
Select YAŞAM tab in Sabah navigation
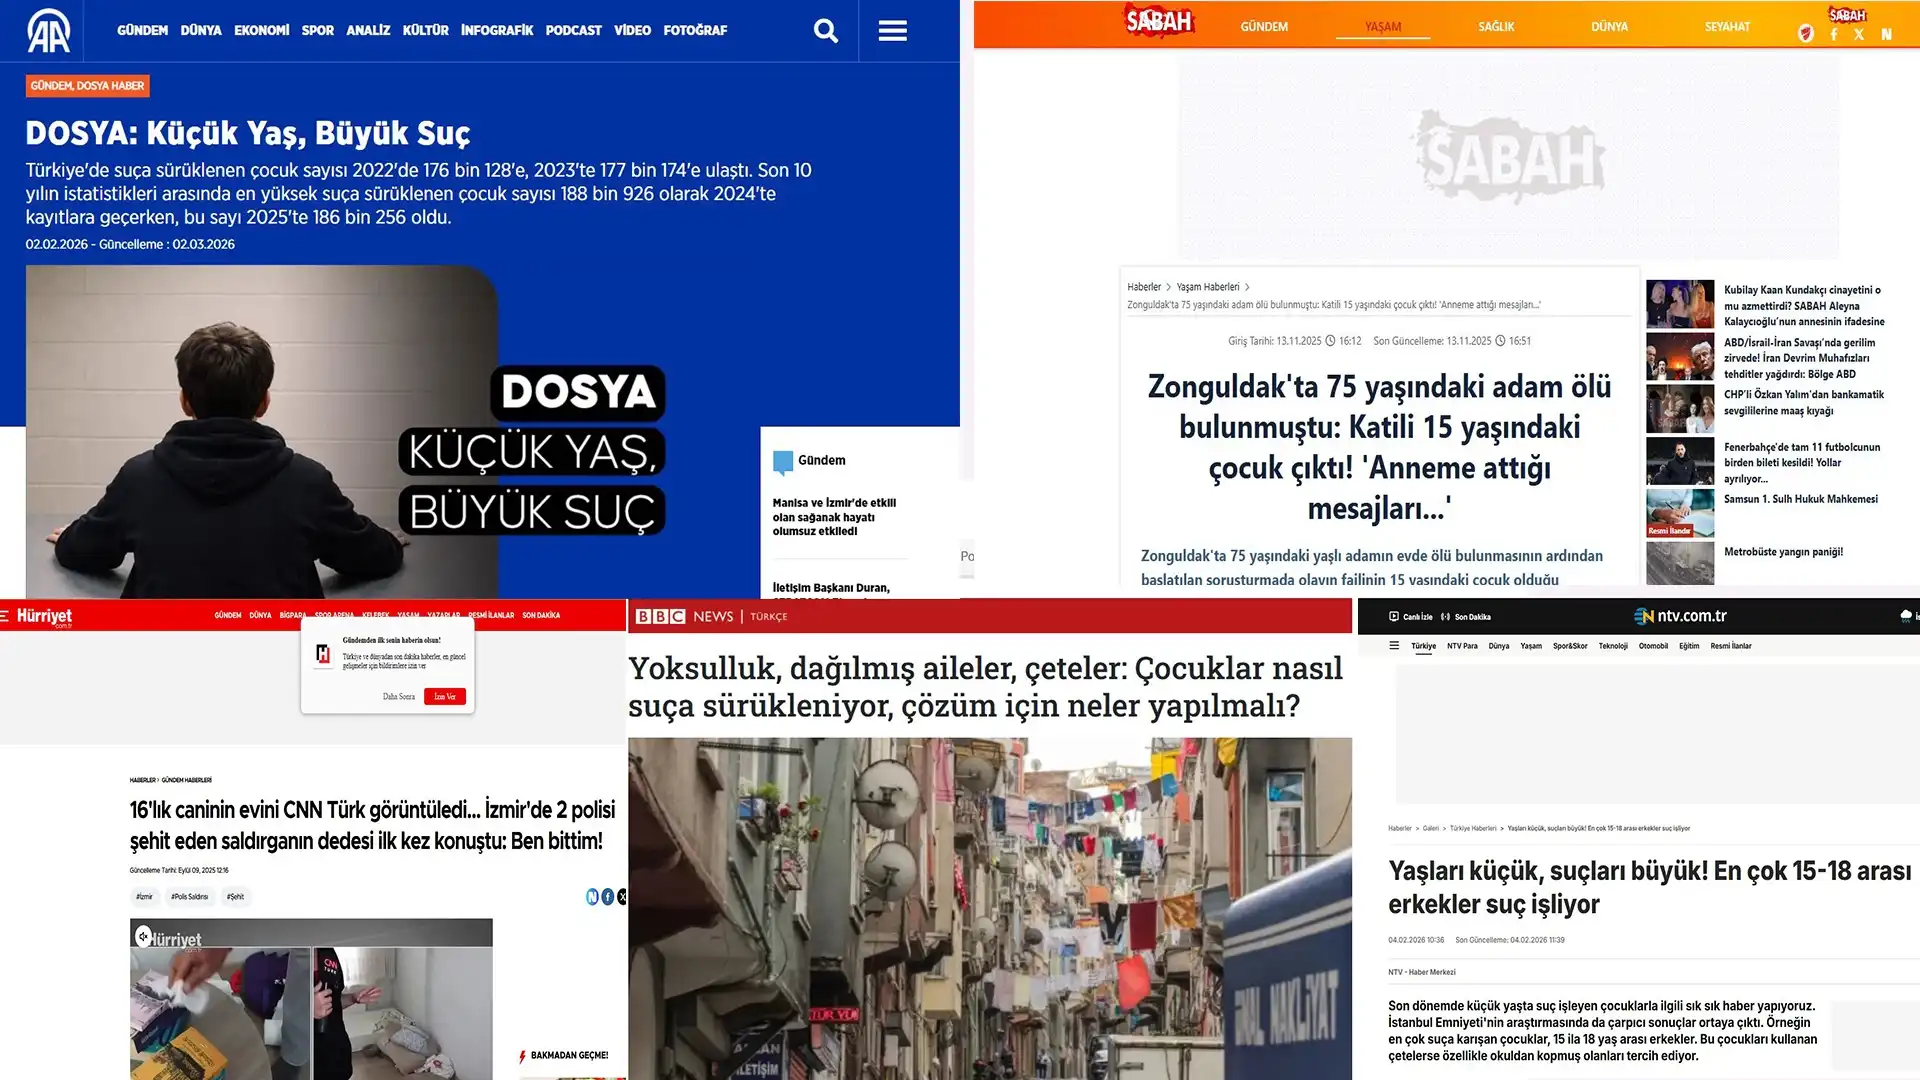tap(1383, 27)
